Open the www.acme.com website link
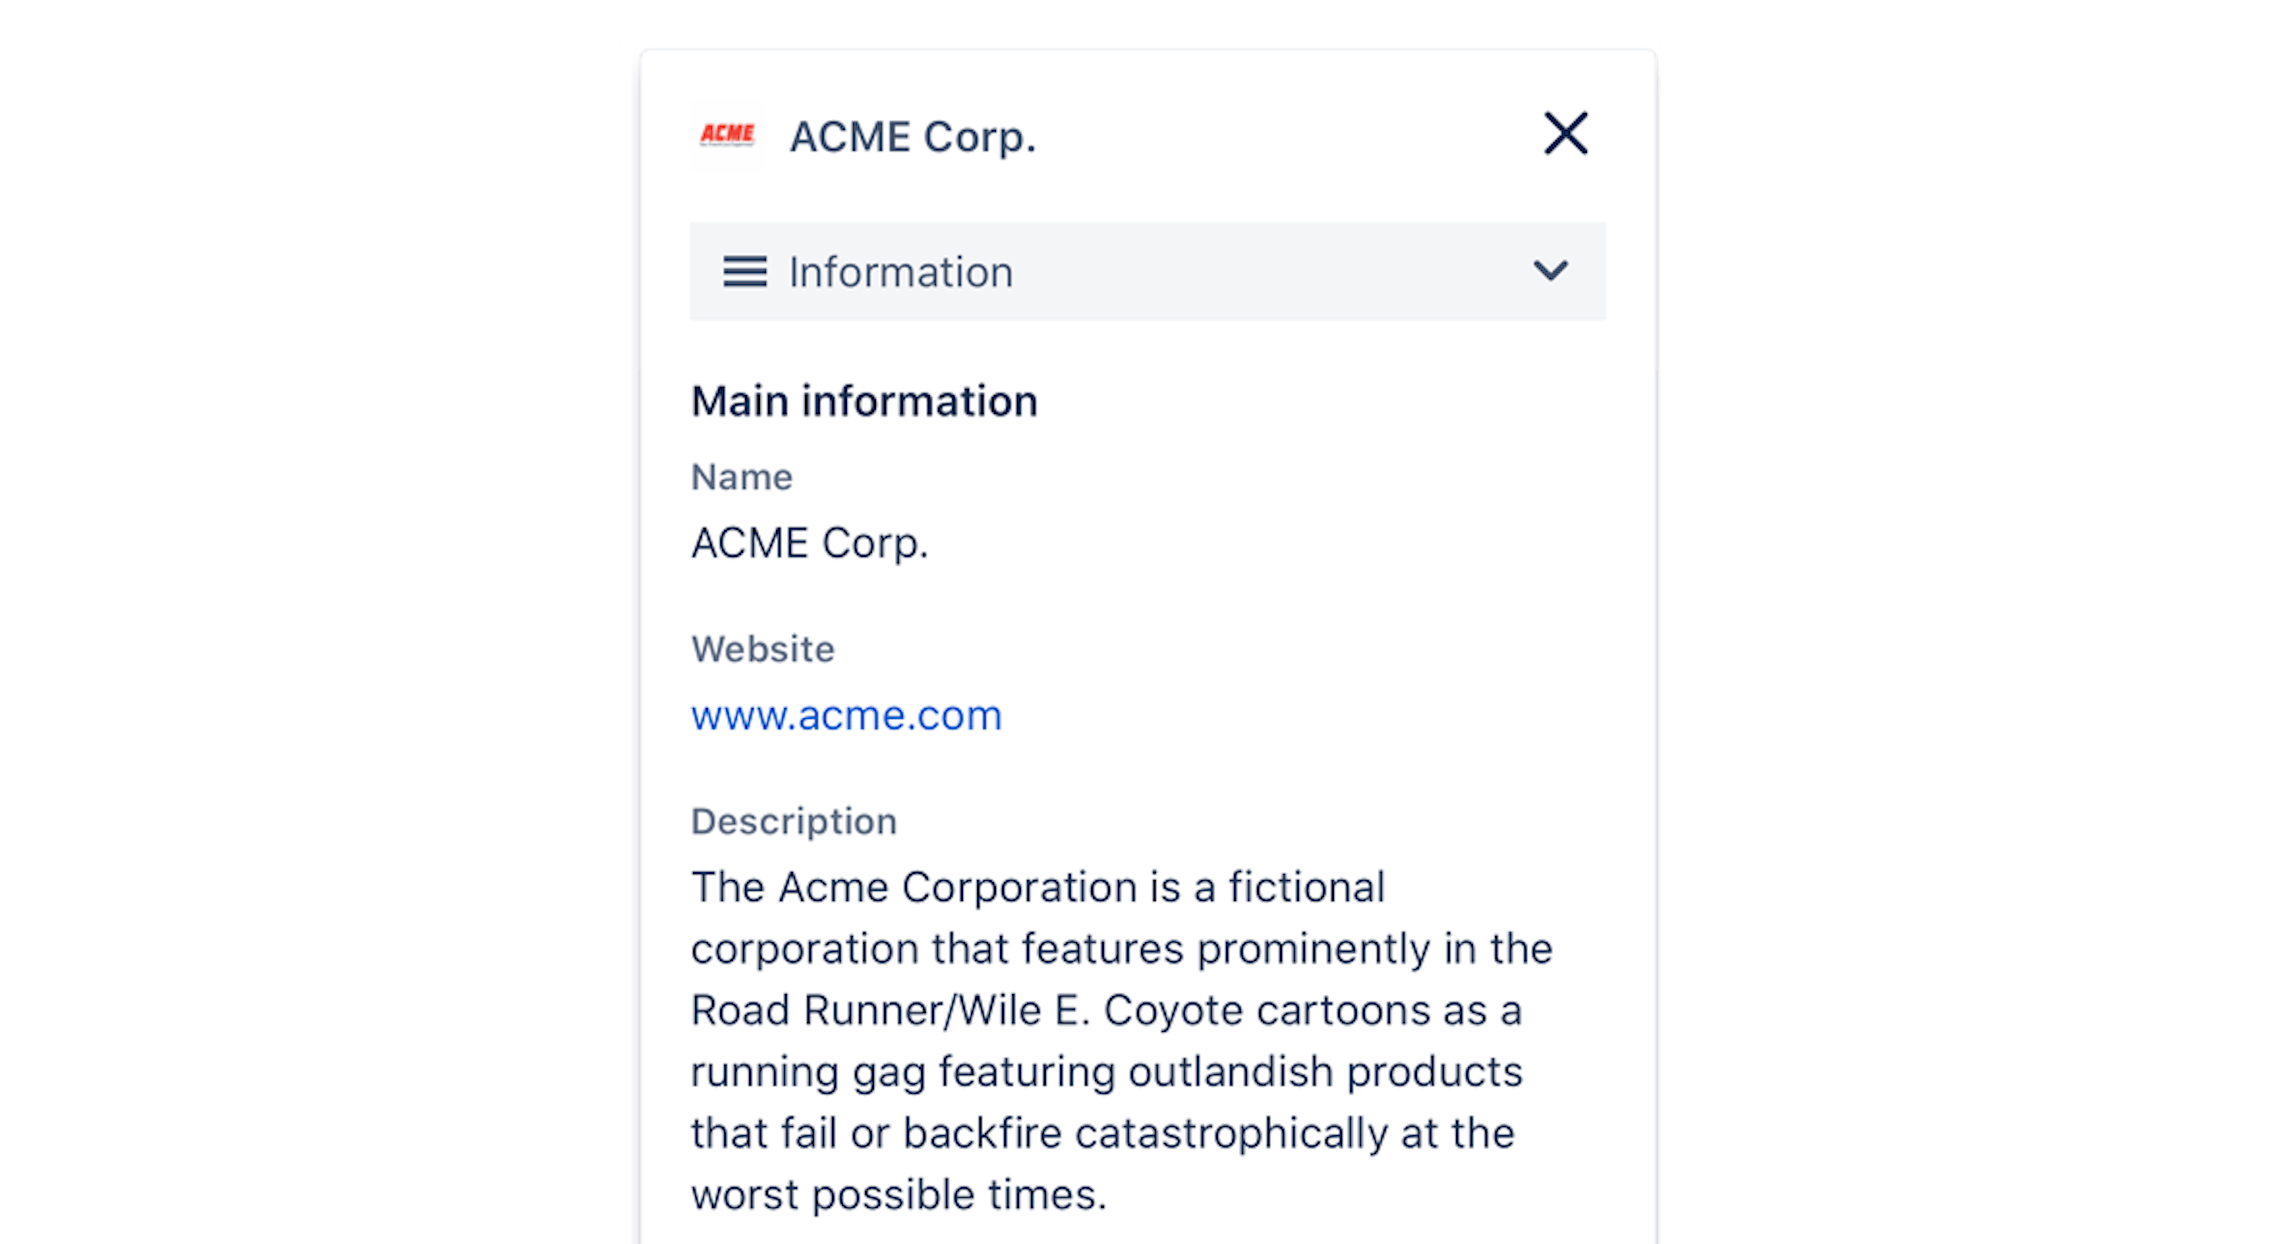This screenshot has height=1244, width=2280. pos(846,716)
